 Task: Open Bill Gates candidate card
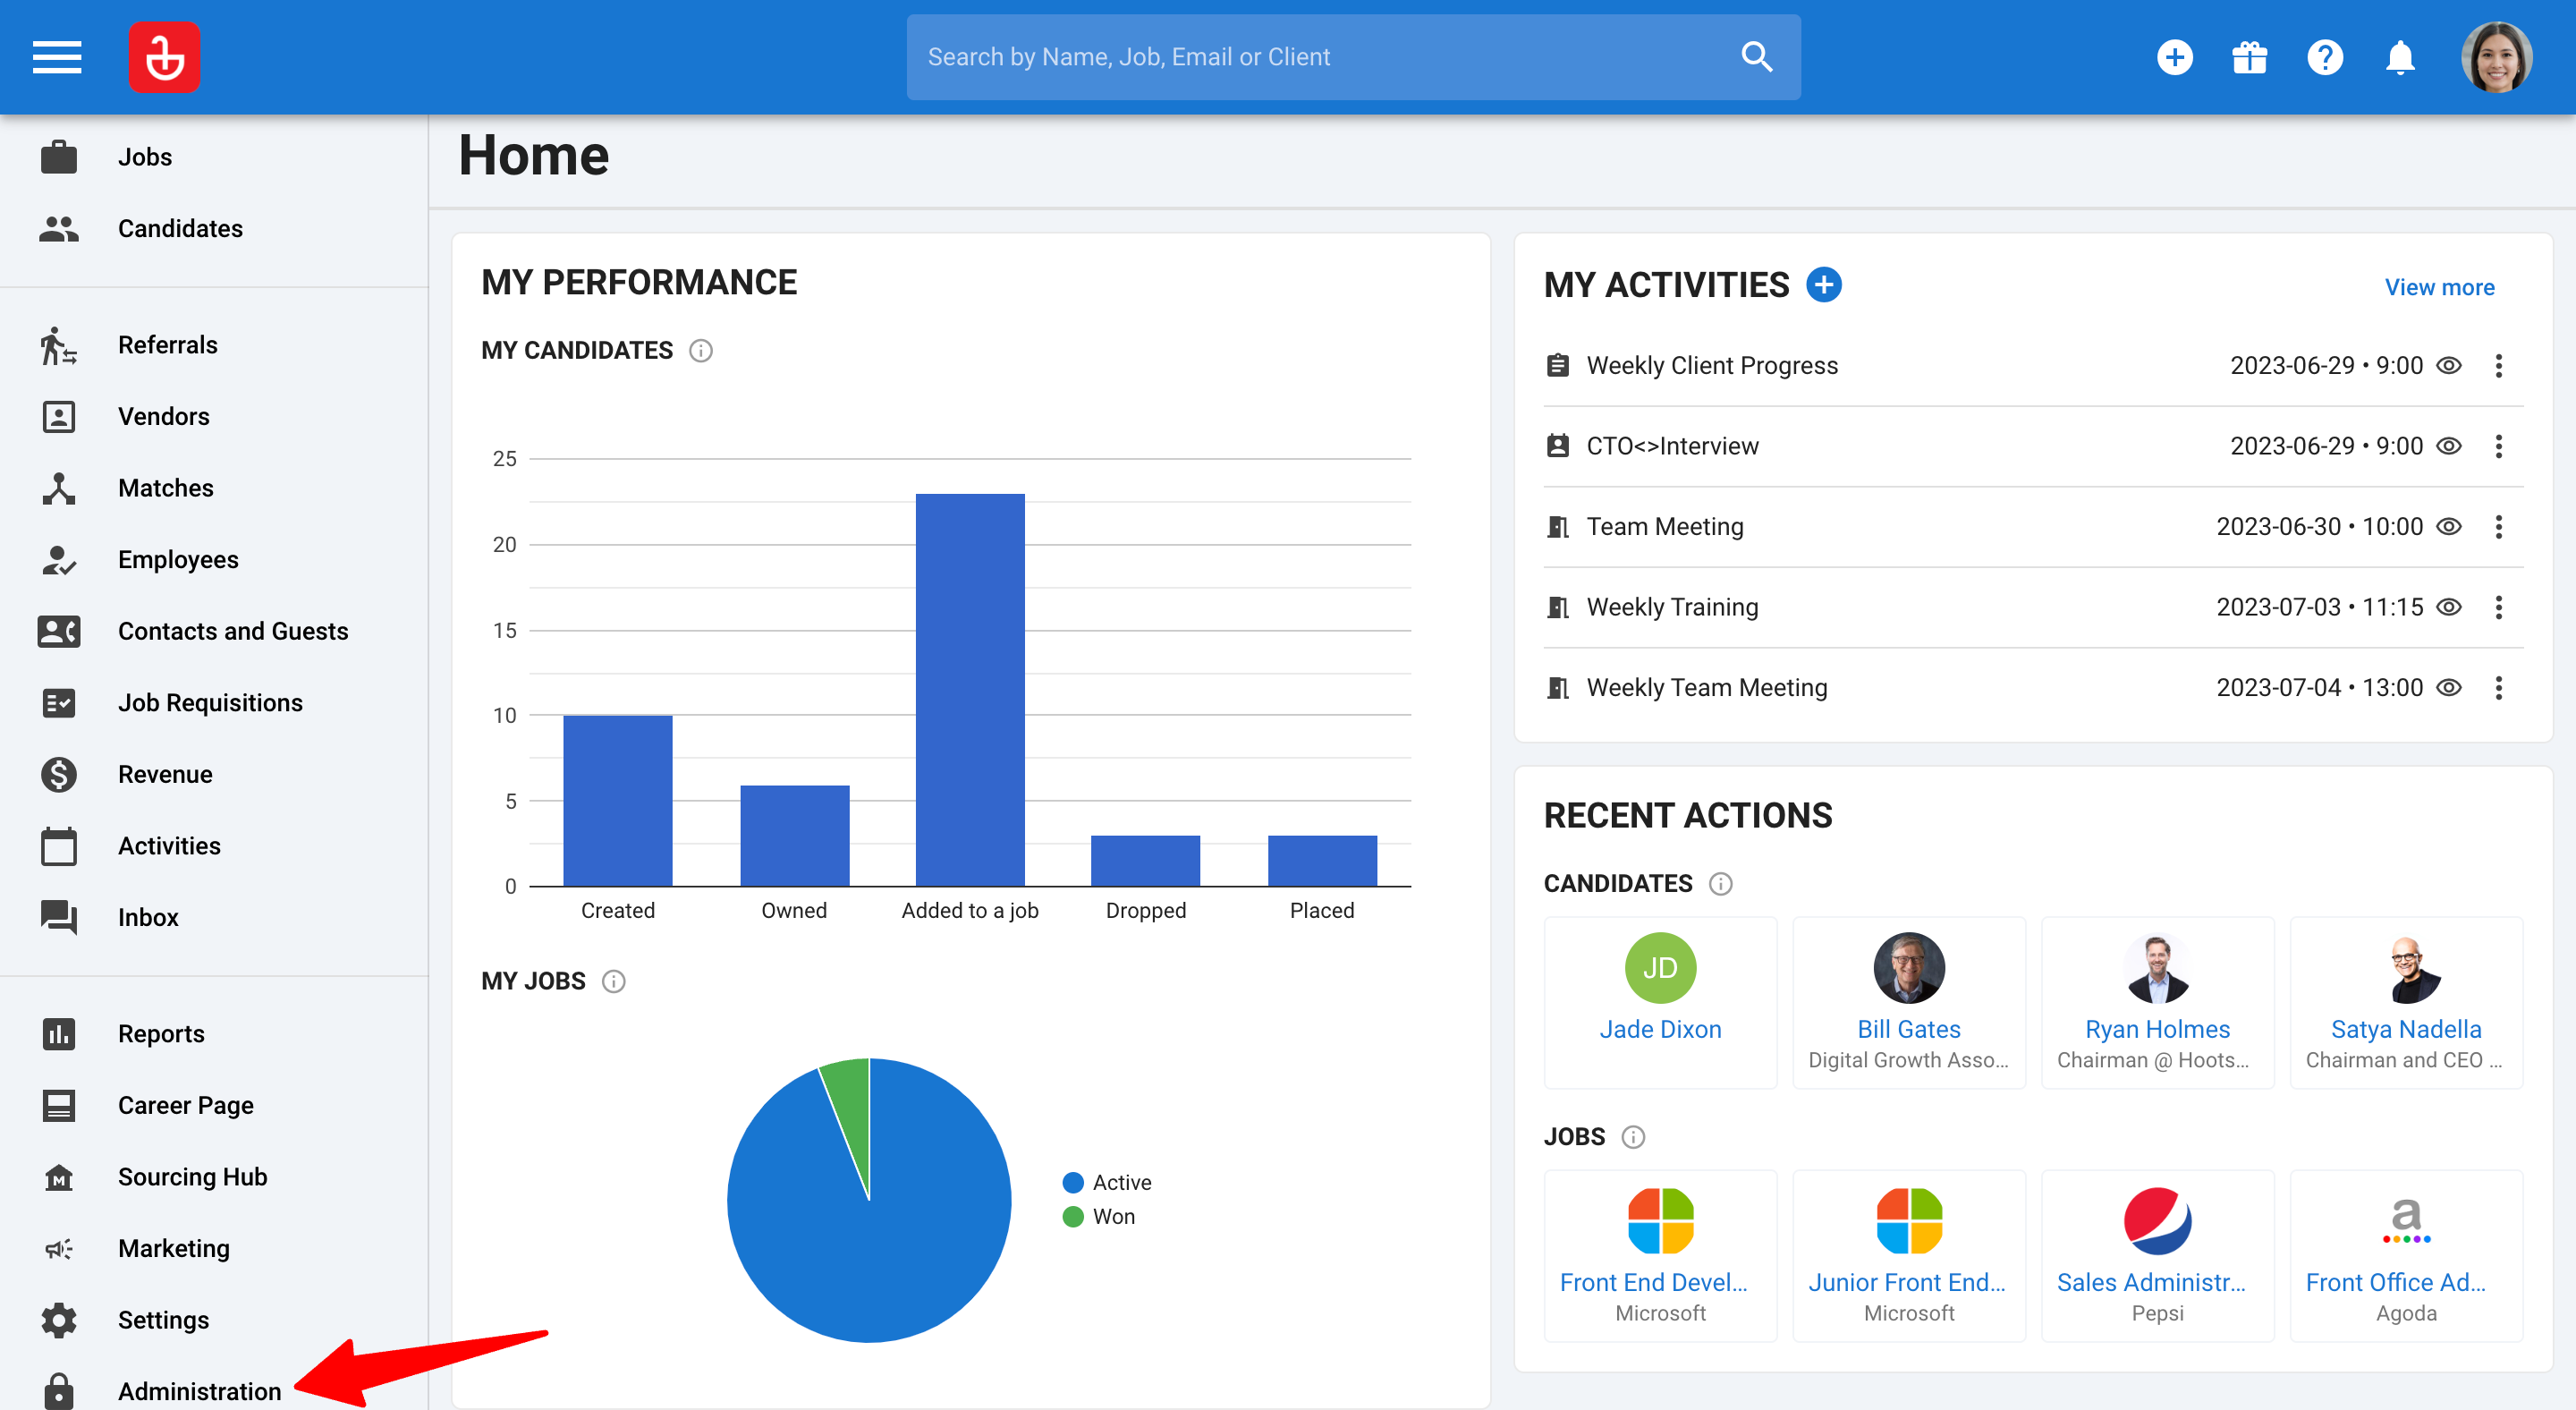[x=1908, y=1003]
